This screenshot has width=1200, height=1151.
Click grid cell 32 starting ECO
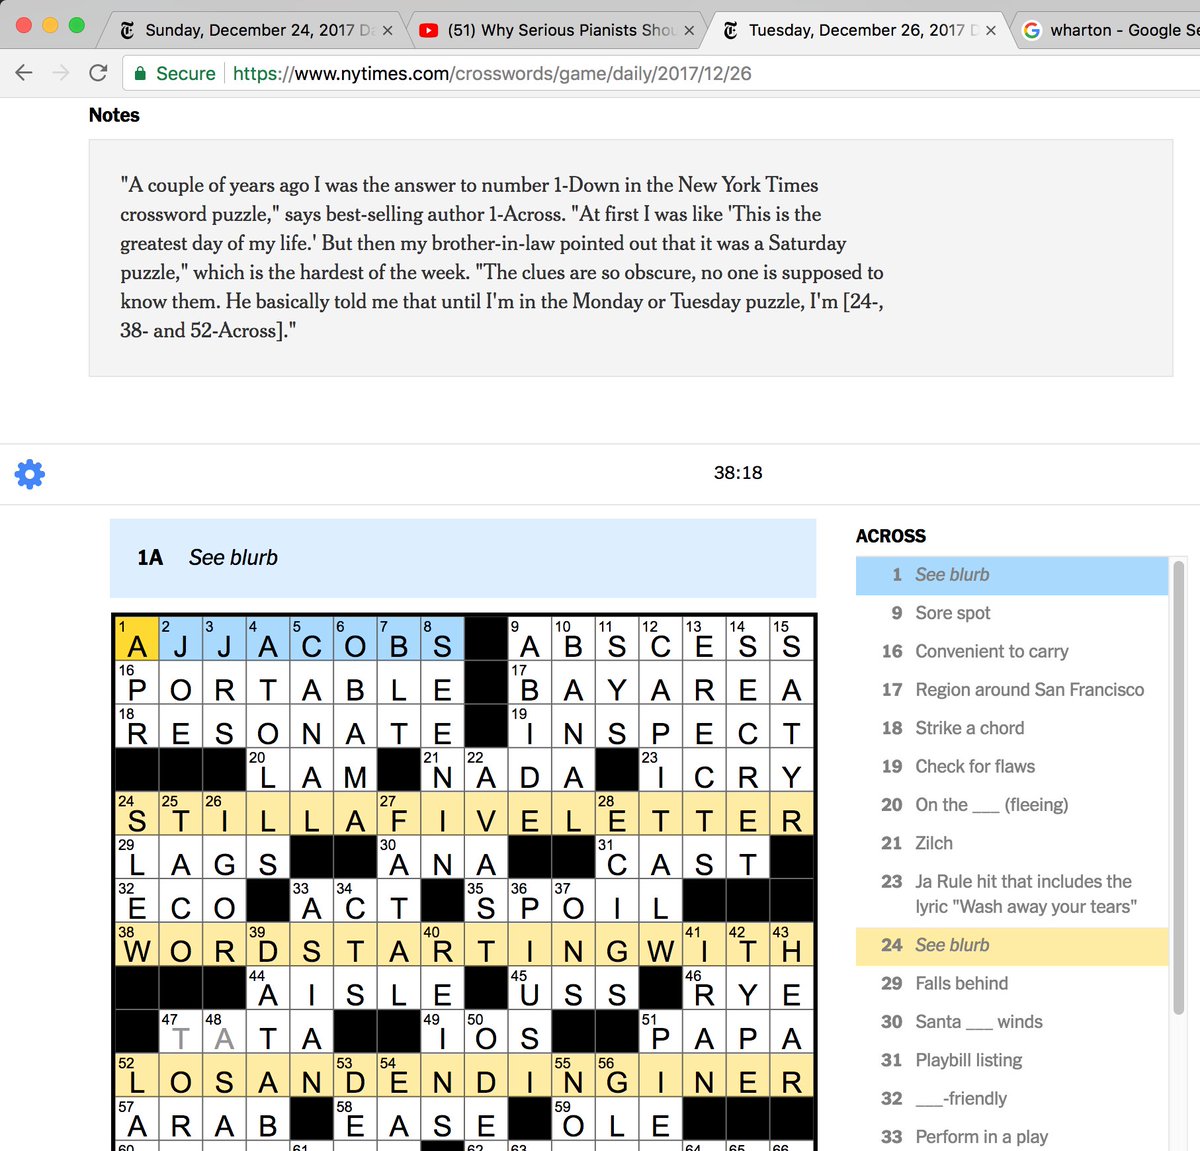pyautogui.click(x=137, y=900)
